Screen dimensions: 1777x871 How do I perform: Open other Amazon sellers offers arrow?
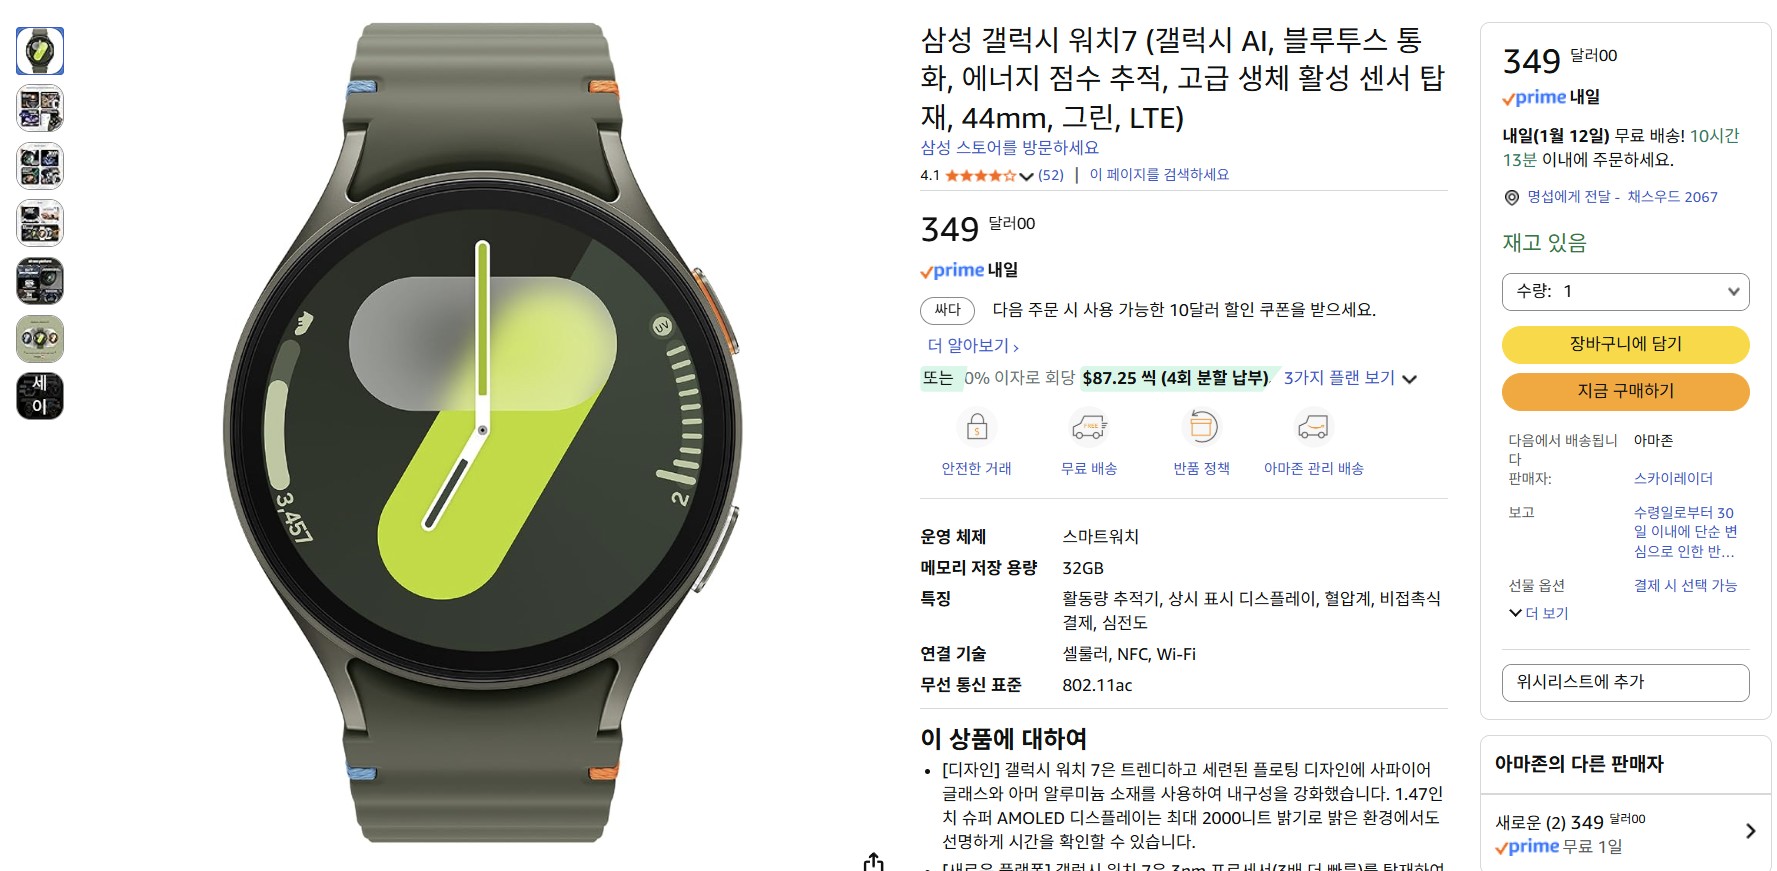coord(1750,831)
